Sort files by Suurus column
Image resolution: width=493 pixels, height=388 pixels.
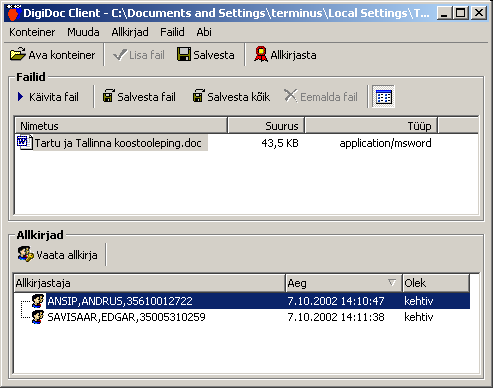point(266,126)
